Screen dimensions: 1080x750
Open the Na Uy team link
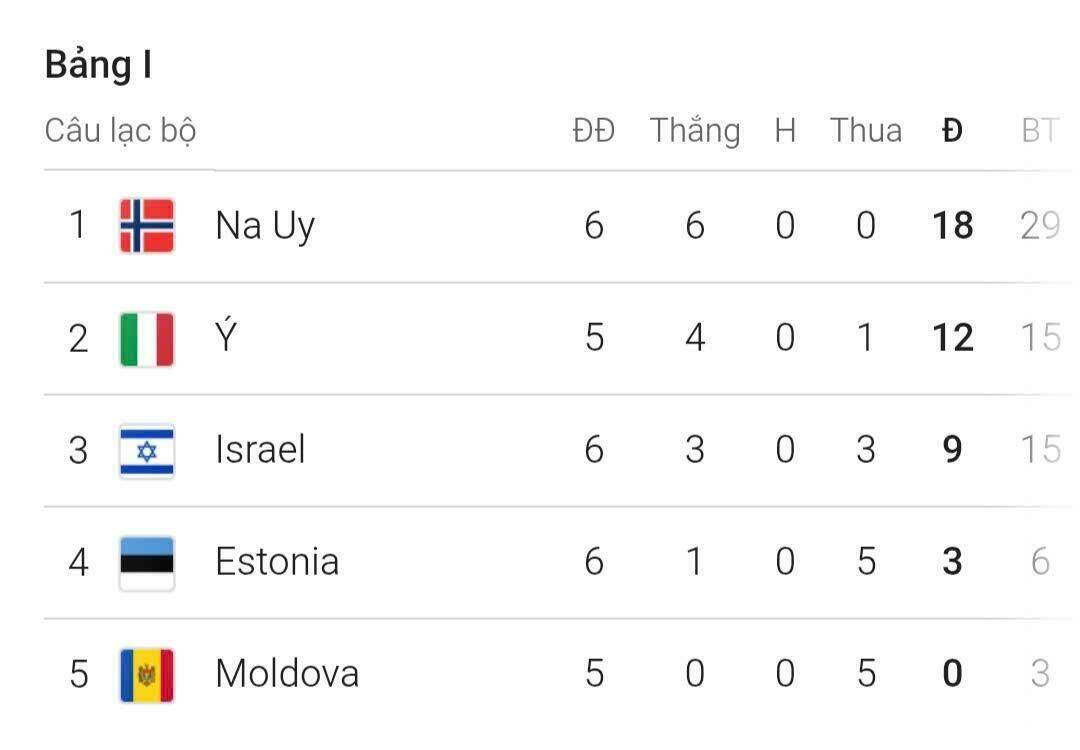click(x=265, y=226)
